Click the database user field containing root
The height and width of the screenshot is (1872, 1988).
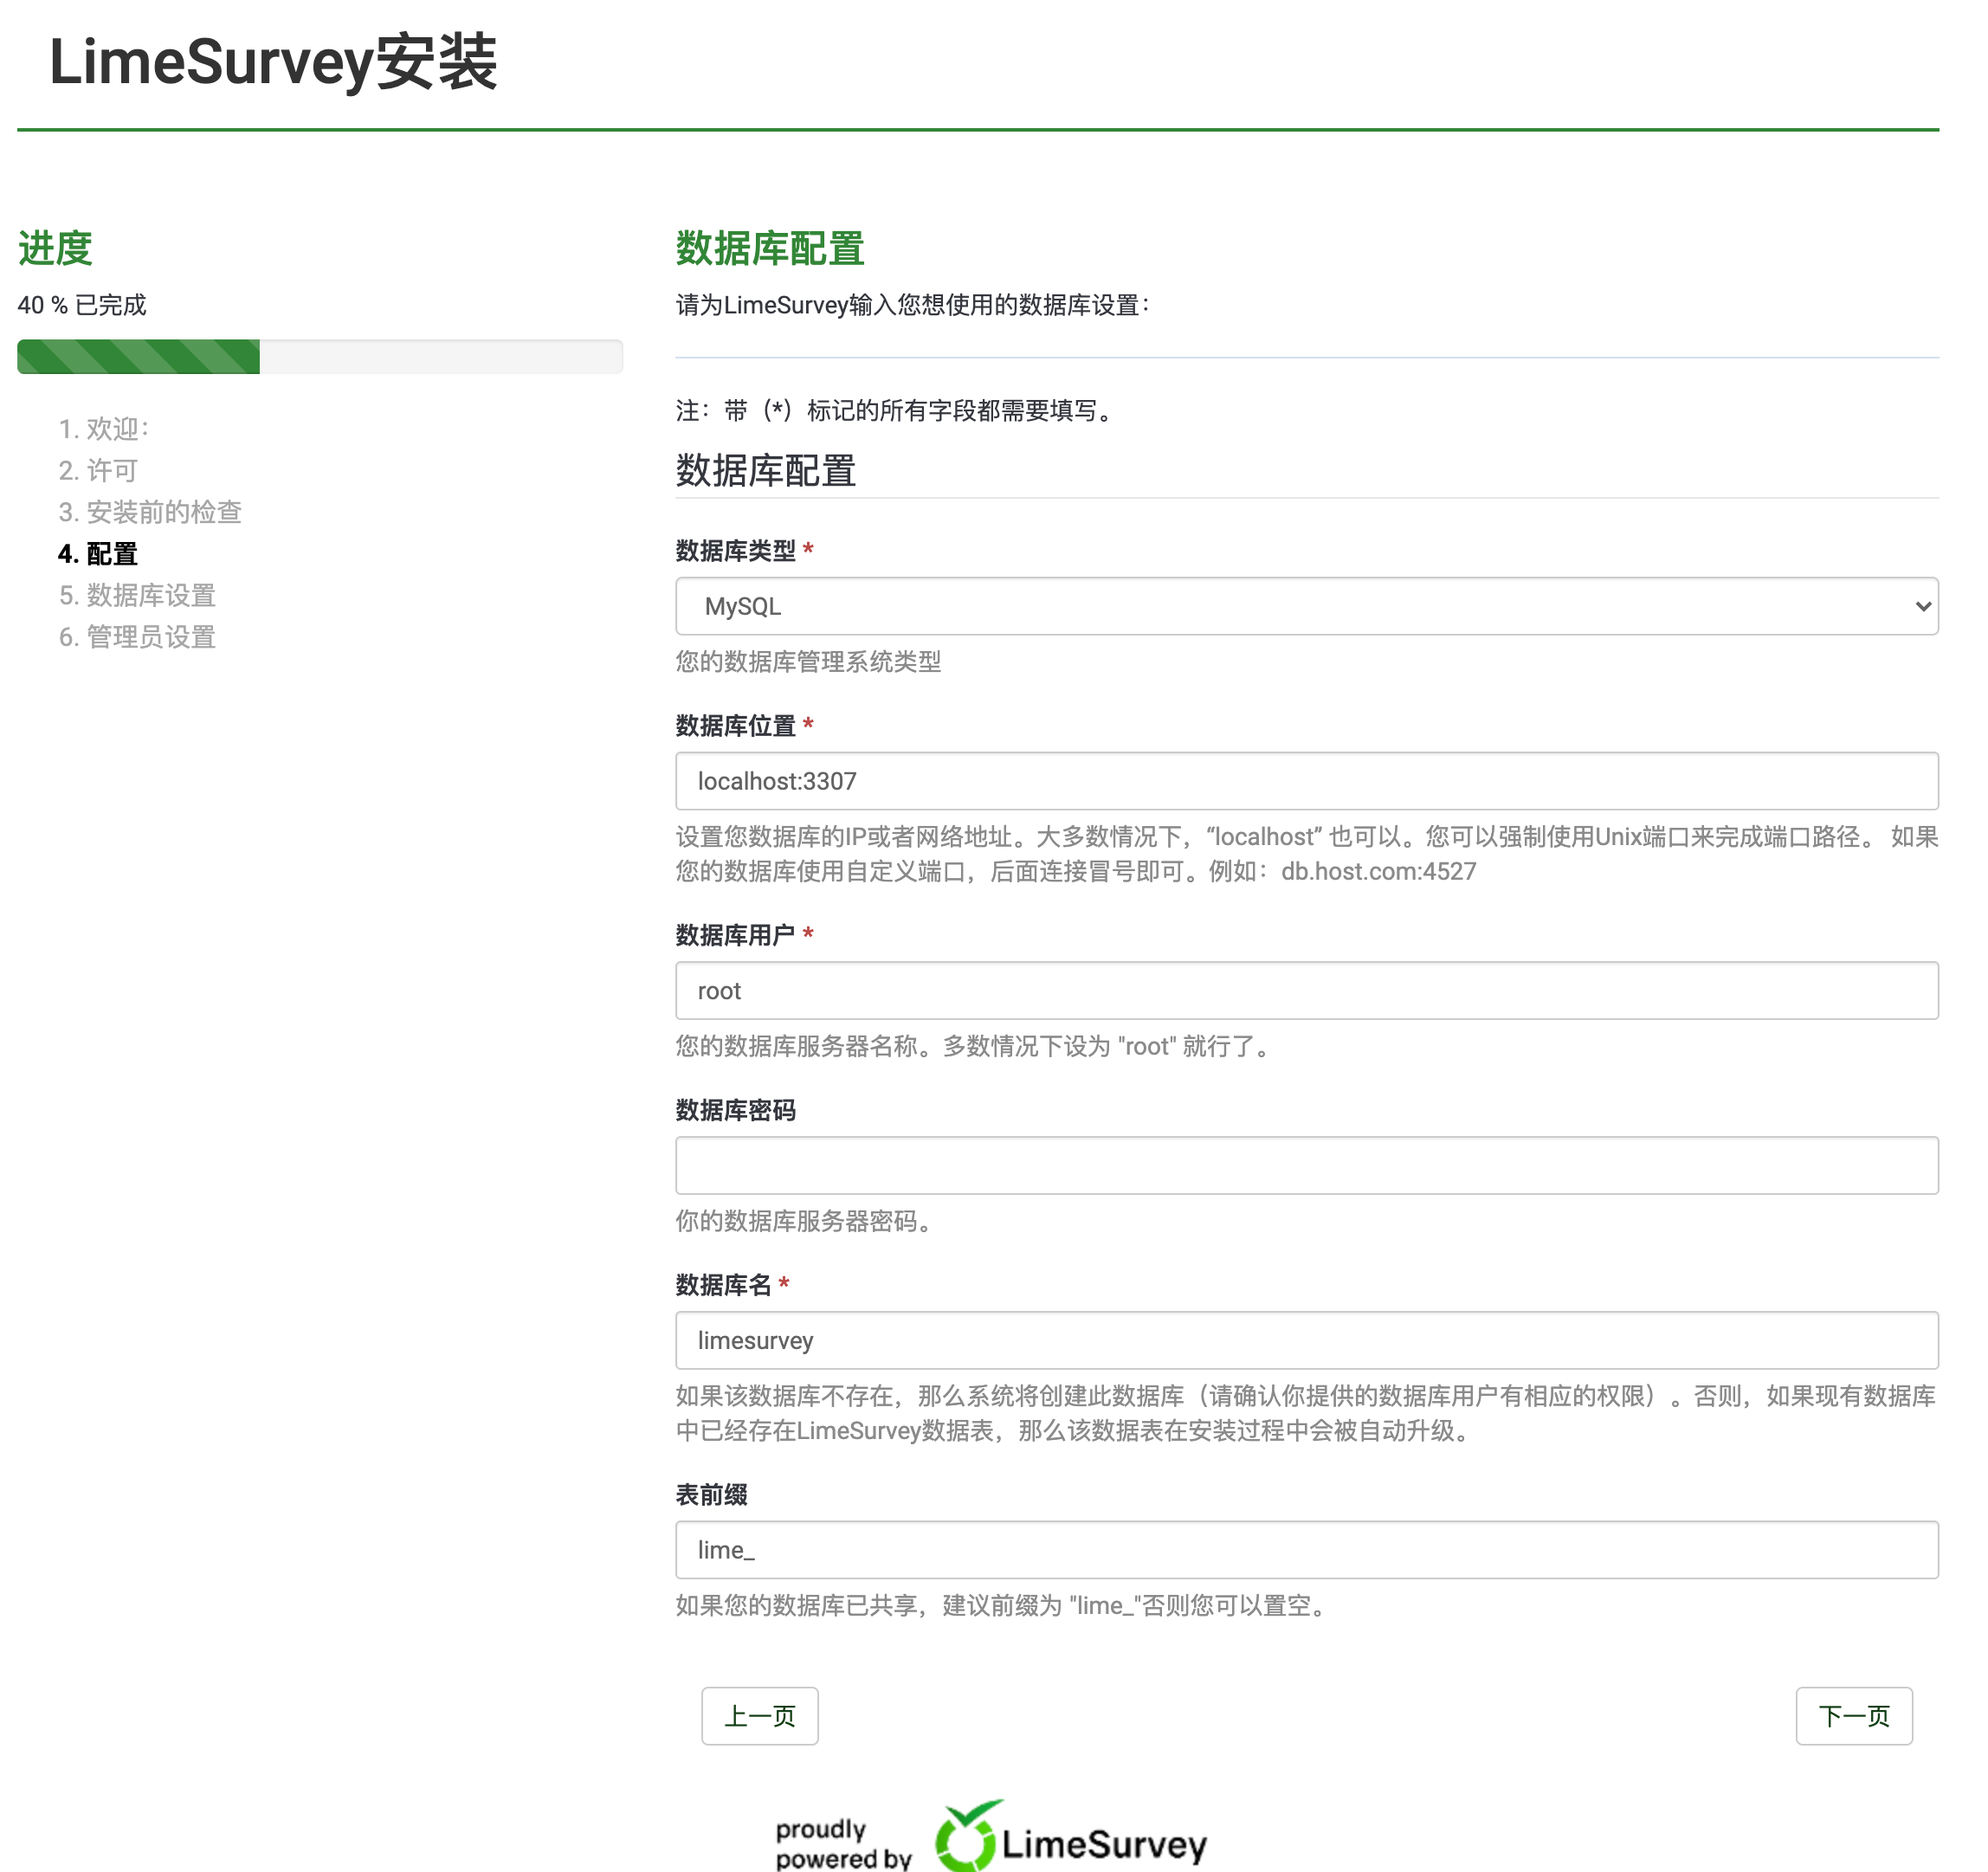pyautogui.click(x=1305, y=991)
